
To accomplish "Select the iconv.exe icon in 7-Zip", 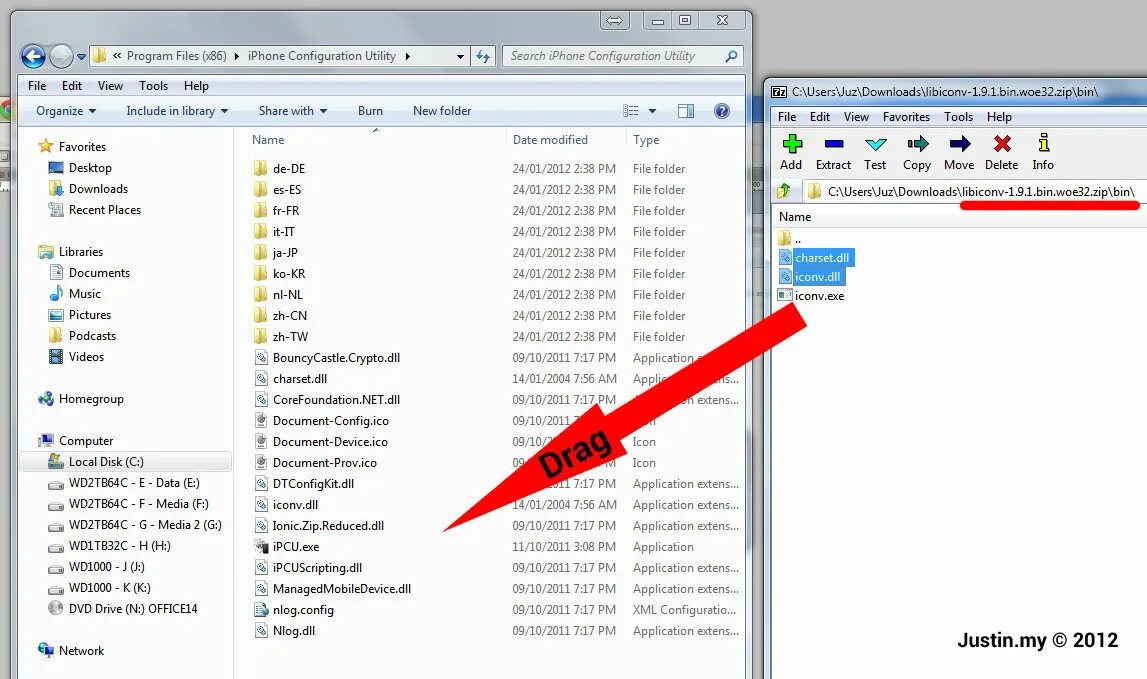I will [785, 296].
